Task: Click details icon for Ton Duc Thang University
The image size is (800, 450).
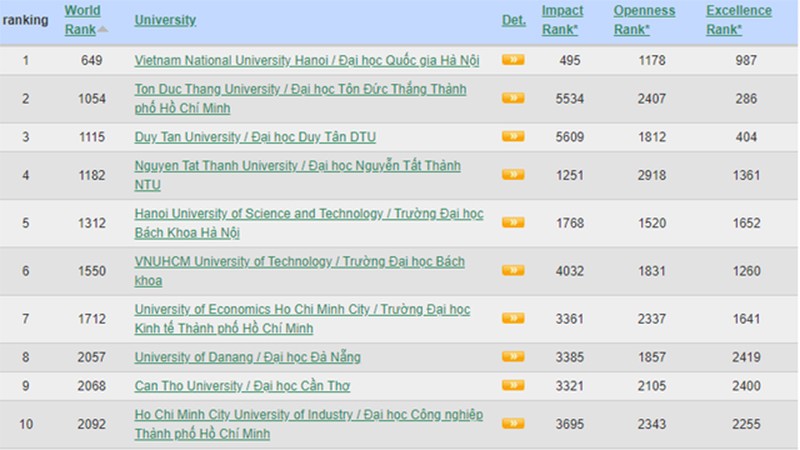Action: (513, 98)
